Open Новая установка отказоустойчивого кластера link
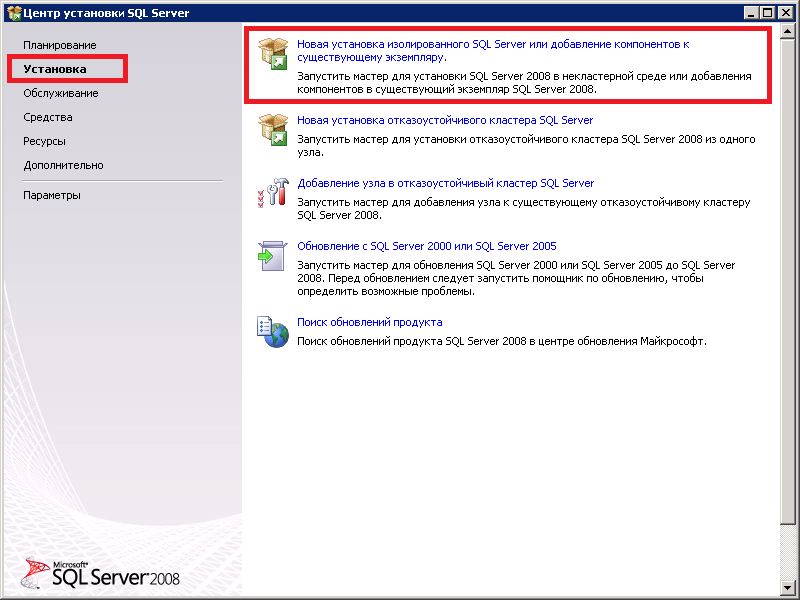The height and width of the screenshot is (600, 800). click(x=445, y=120)
